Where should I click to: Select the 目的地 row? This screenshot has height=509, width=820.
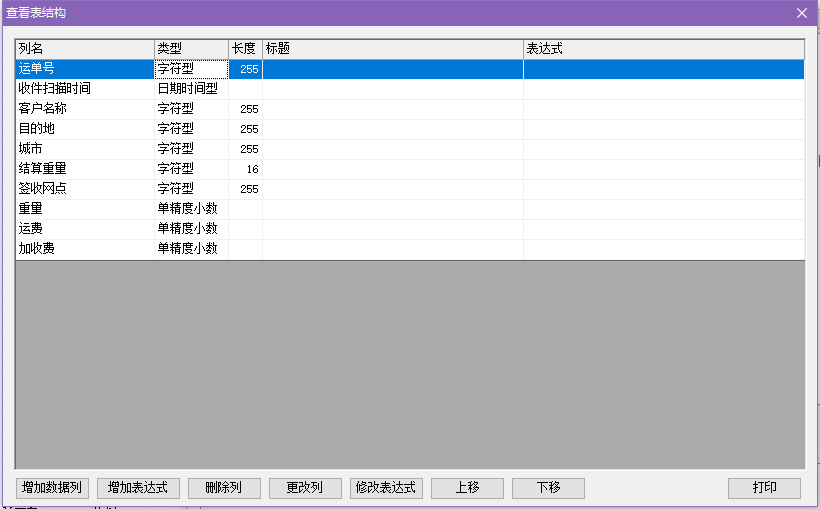click(x=410, y=129)
